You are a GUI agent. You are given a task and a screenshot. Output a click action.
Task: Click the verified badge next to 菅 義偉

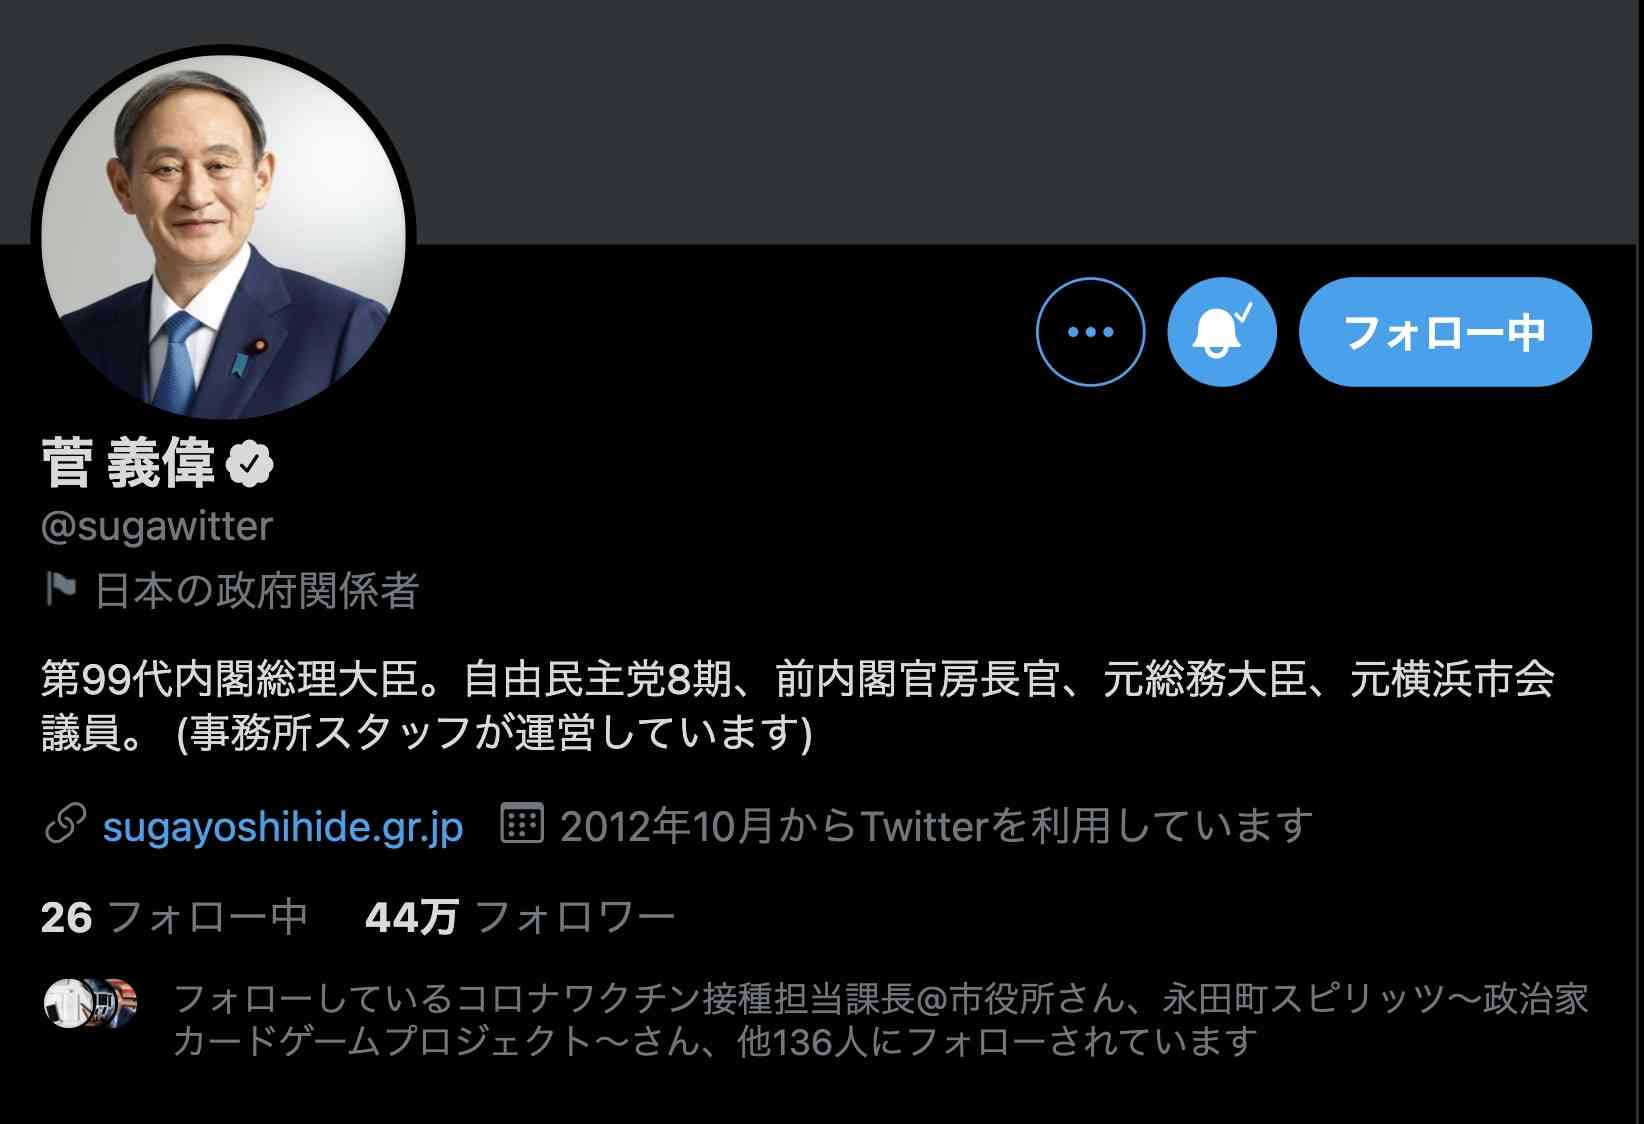coord(250,465)
